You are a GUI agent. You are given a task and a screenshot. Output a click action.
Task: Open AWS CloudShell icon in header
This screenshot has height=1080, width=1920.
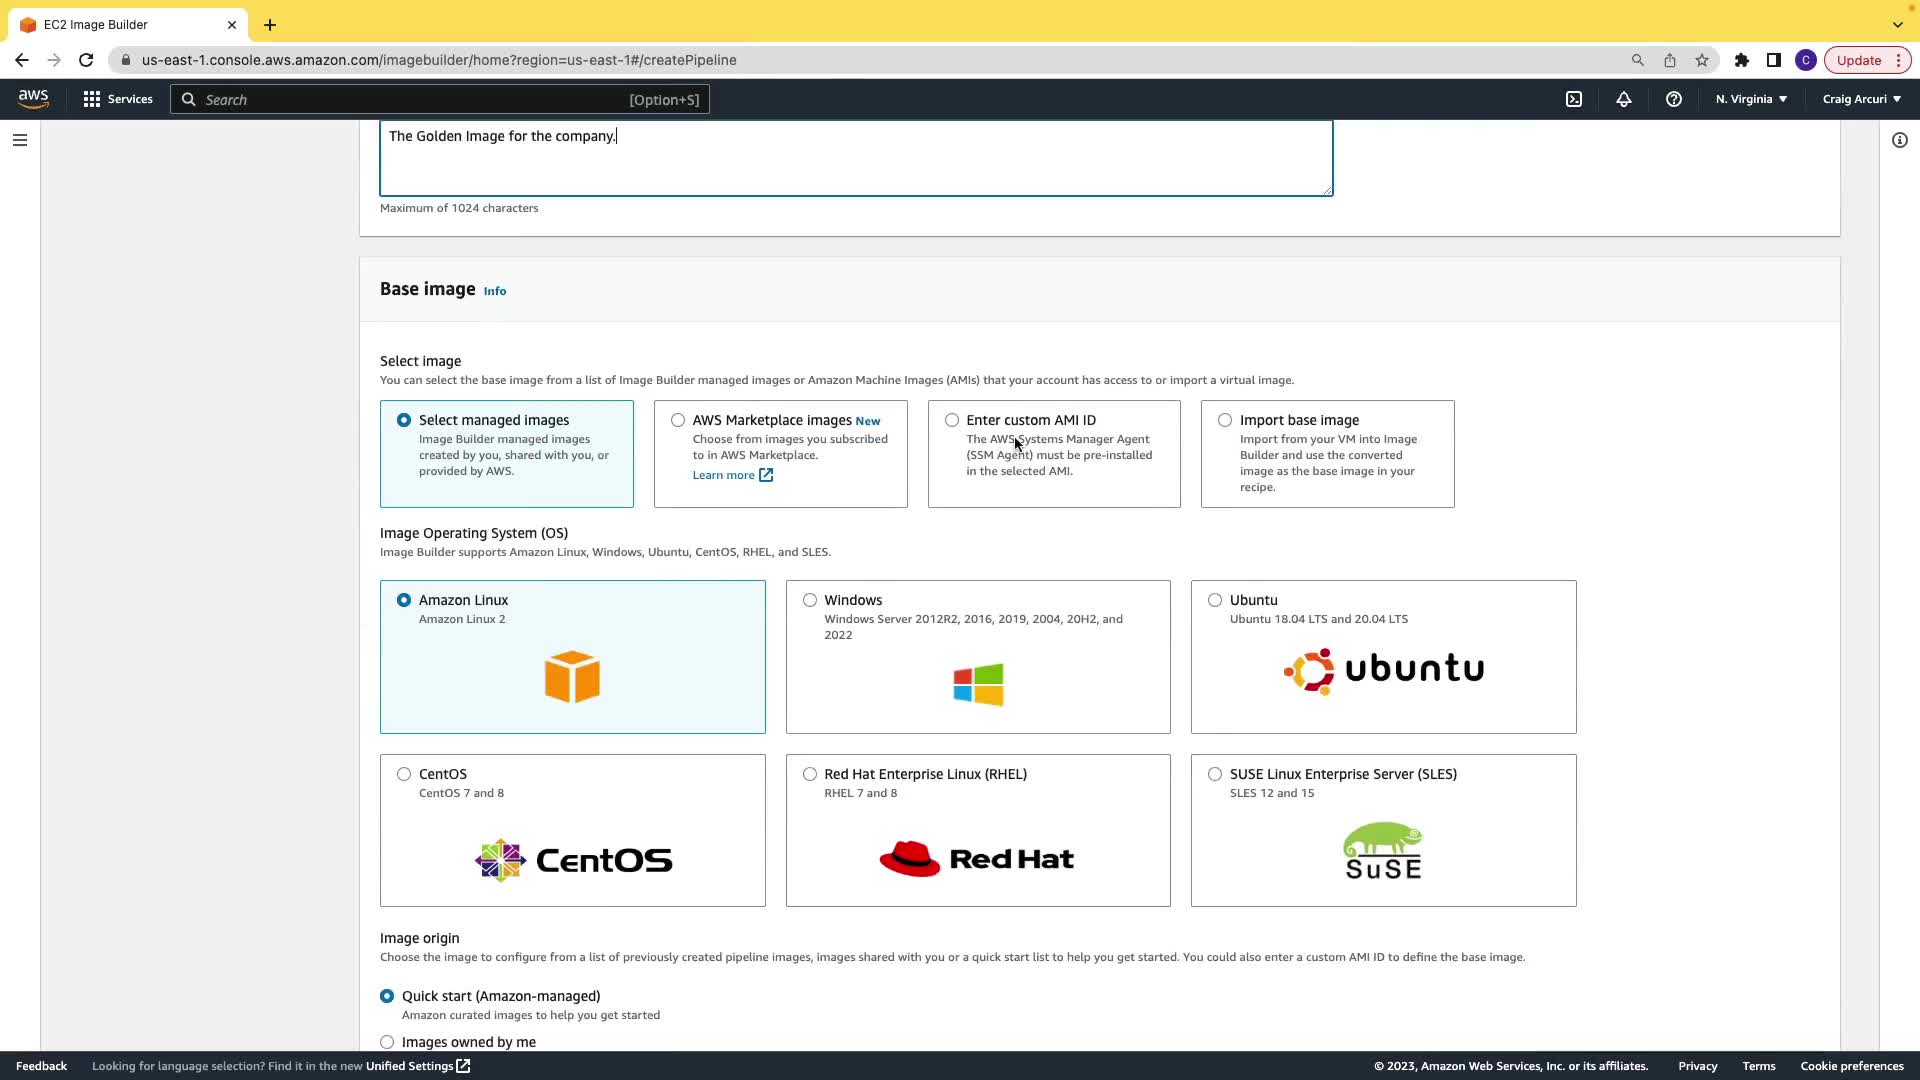(1574, 99)
